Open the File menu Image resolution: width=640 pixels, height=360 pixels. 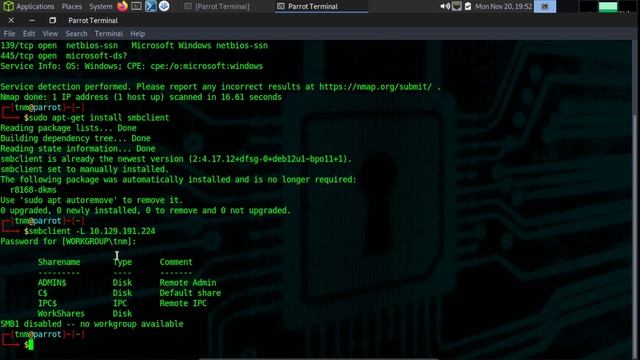pyautogui.click(x=9, y=34)
